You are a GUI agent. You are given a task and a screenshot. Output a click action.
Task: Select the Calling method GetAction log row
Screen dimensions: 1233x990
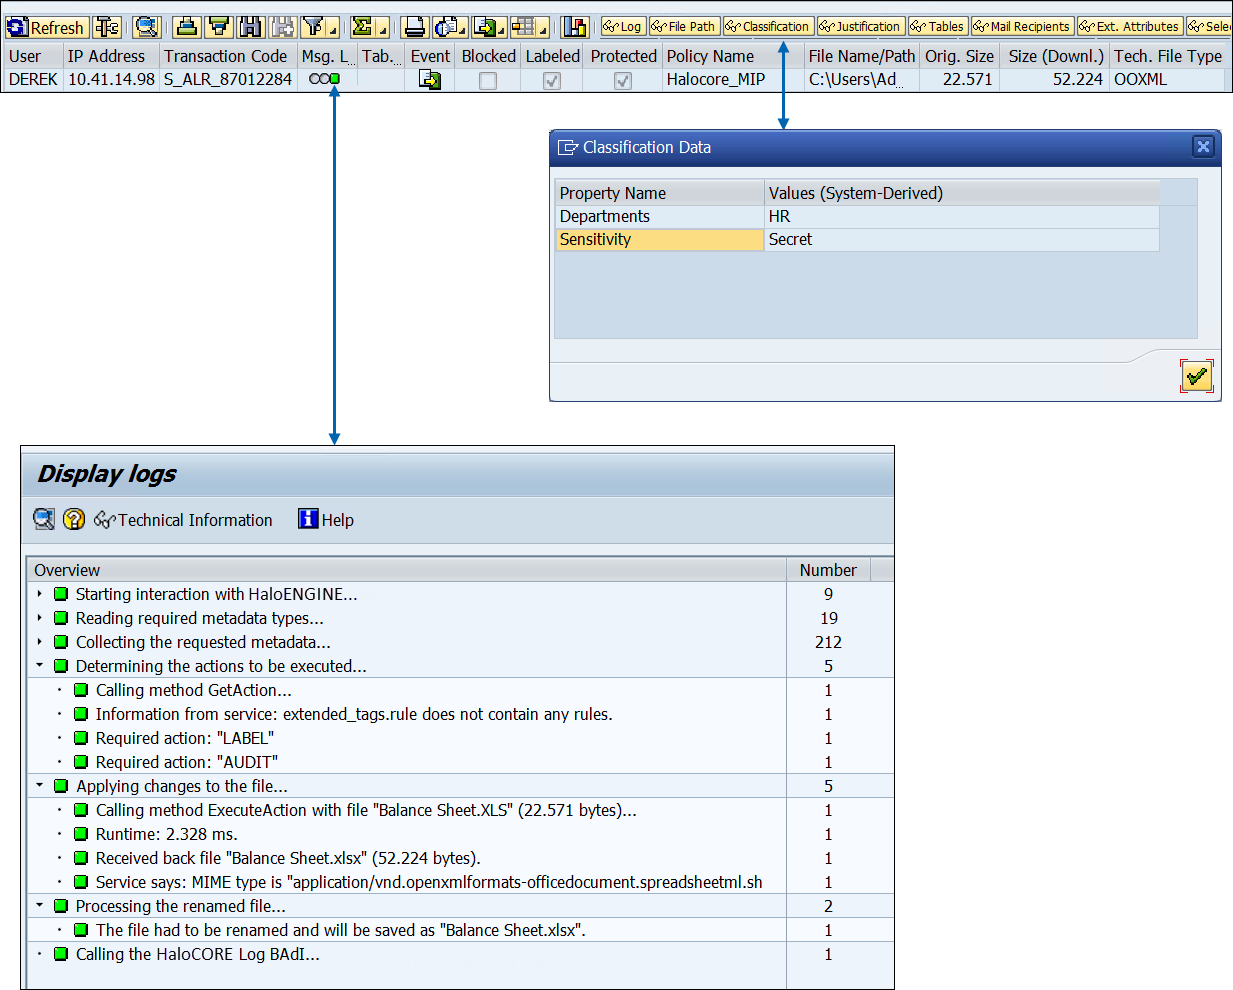point(460,690)
